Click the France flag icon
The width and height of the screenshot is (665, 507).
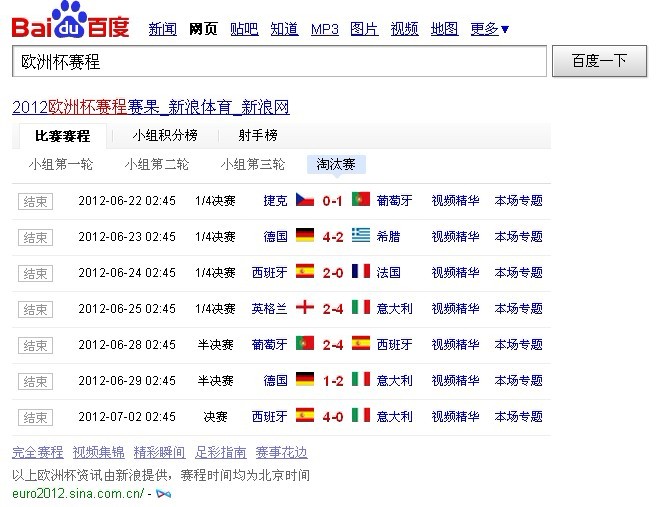click(360, 272)
